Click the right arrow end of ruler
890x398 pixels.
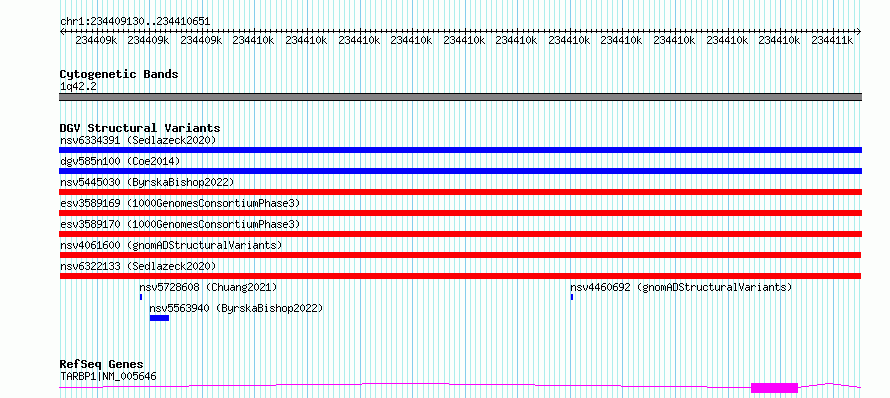pyautogui.click(x=858, y=31)
